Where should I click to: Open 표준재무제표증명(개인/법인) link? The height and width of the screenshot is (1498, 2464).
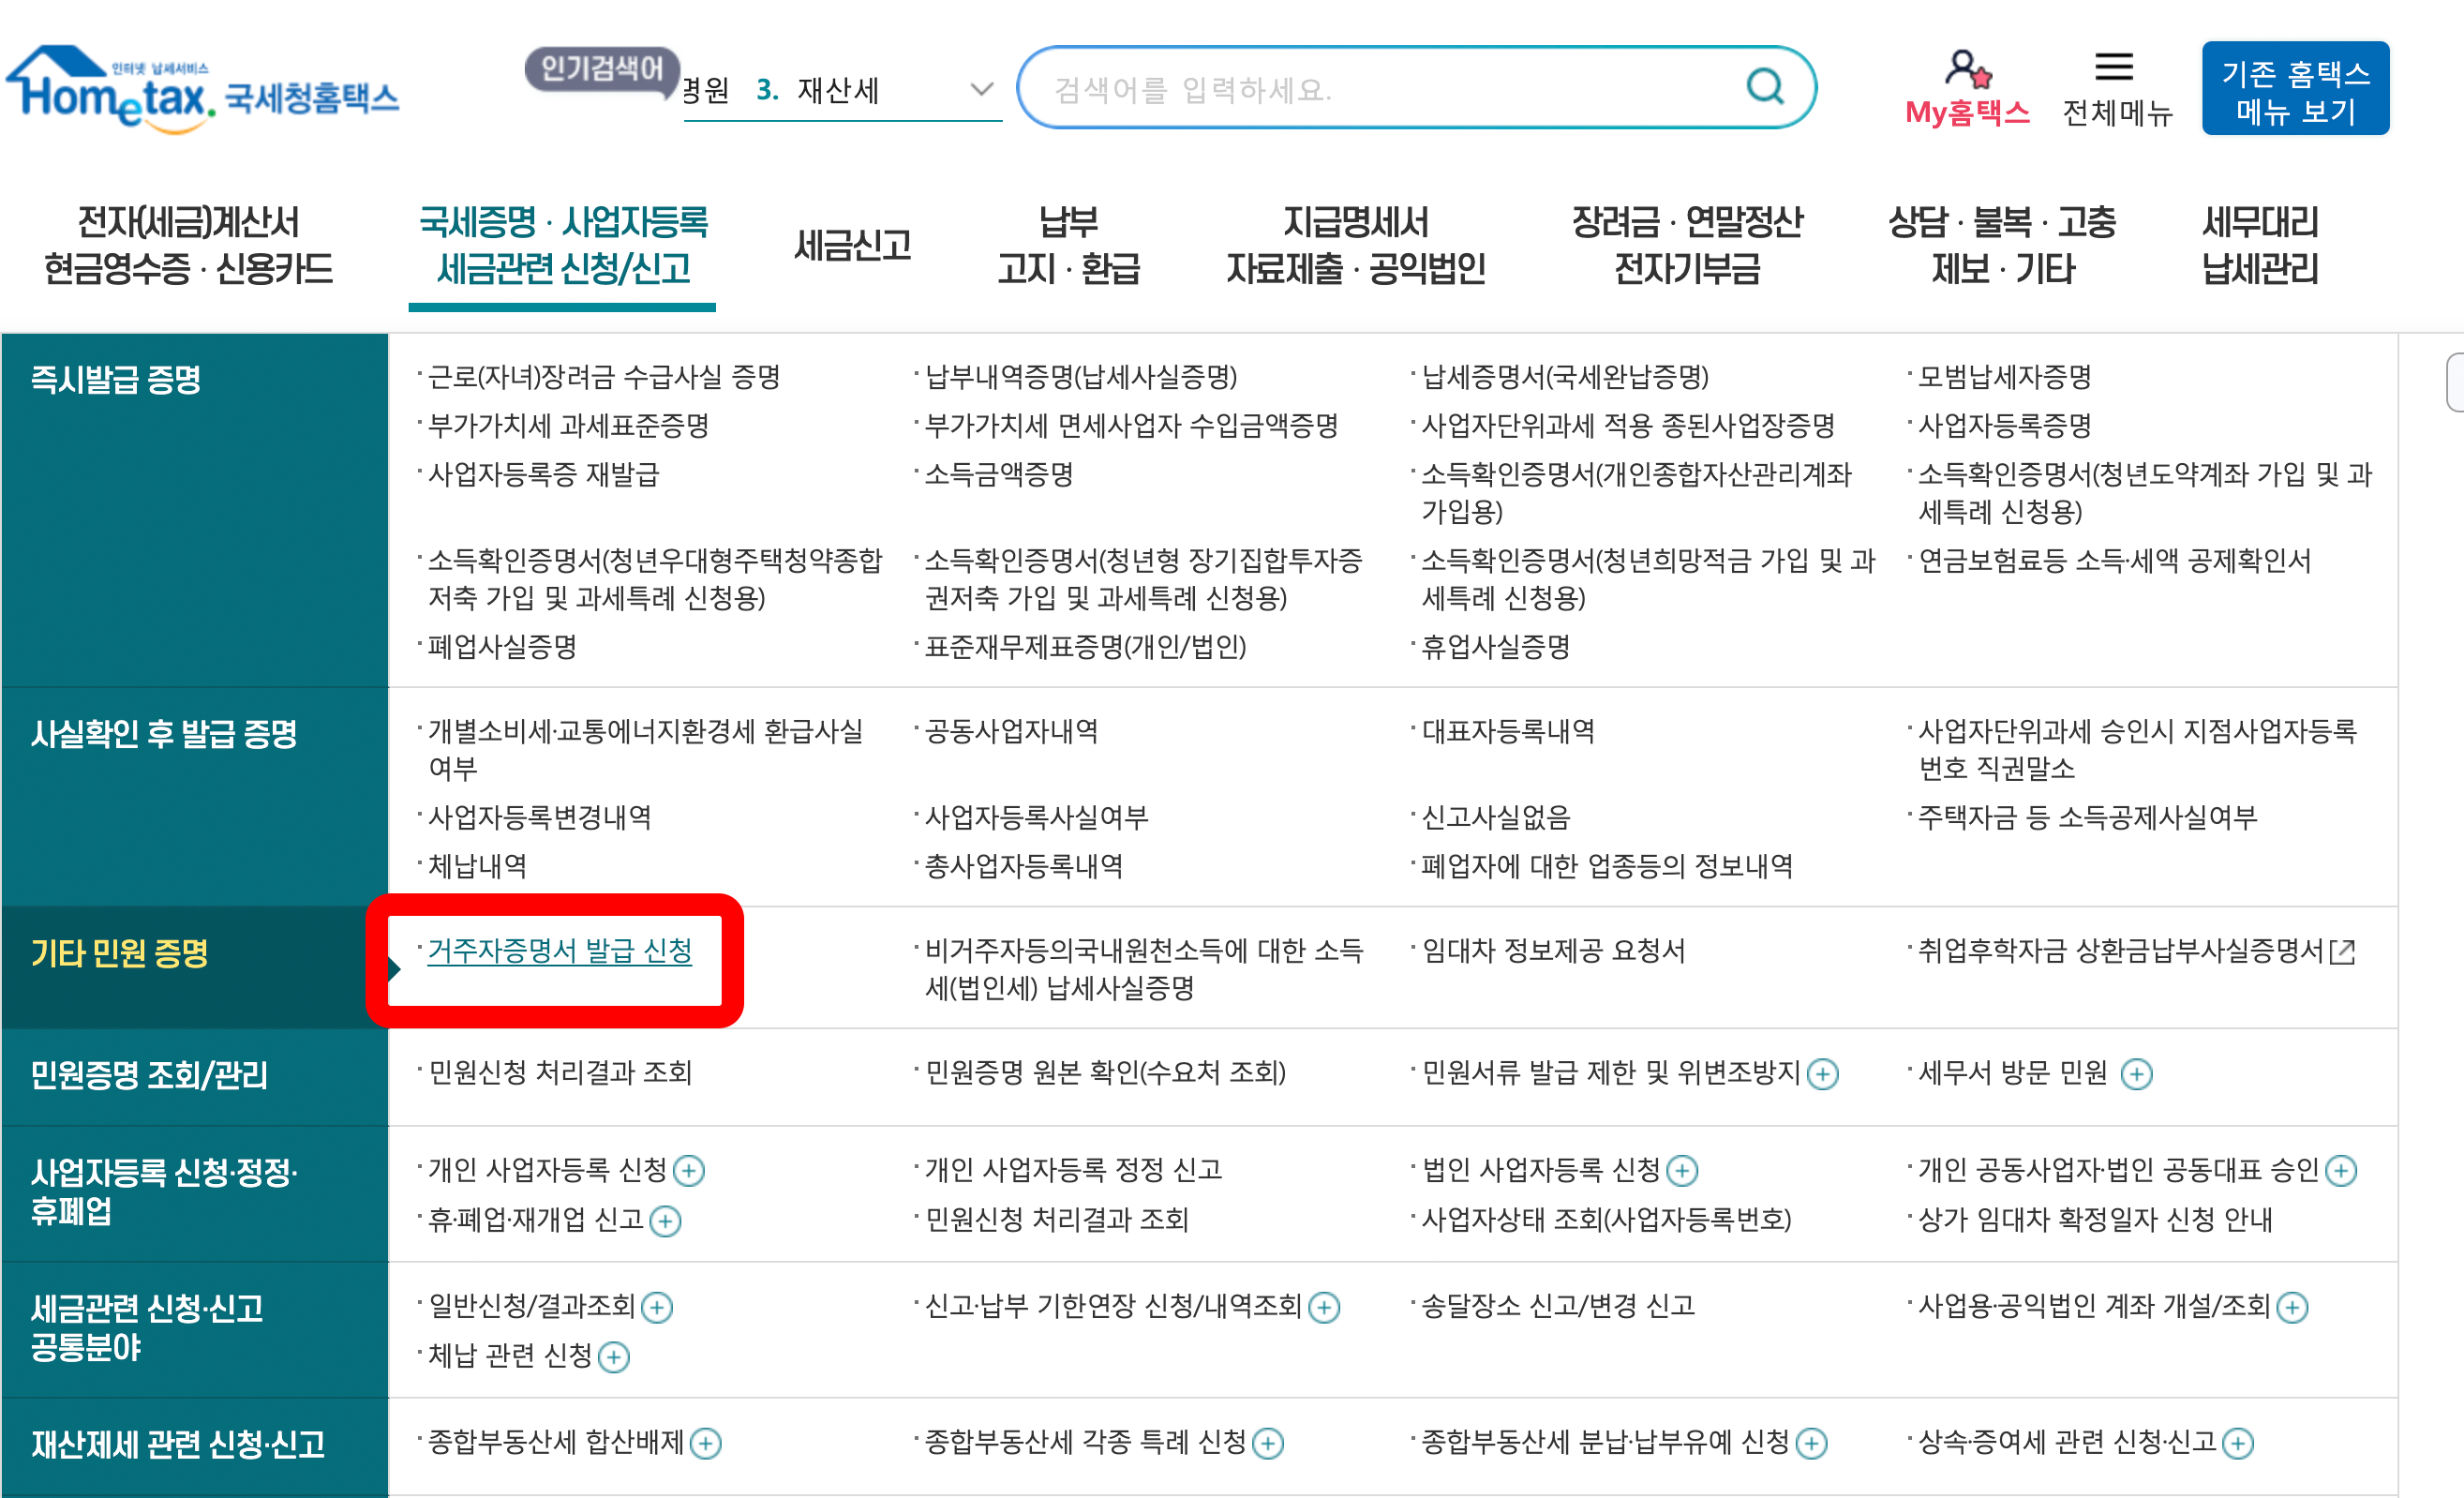click(x=1085, y=647)
